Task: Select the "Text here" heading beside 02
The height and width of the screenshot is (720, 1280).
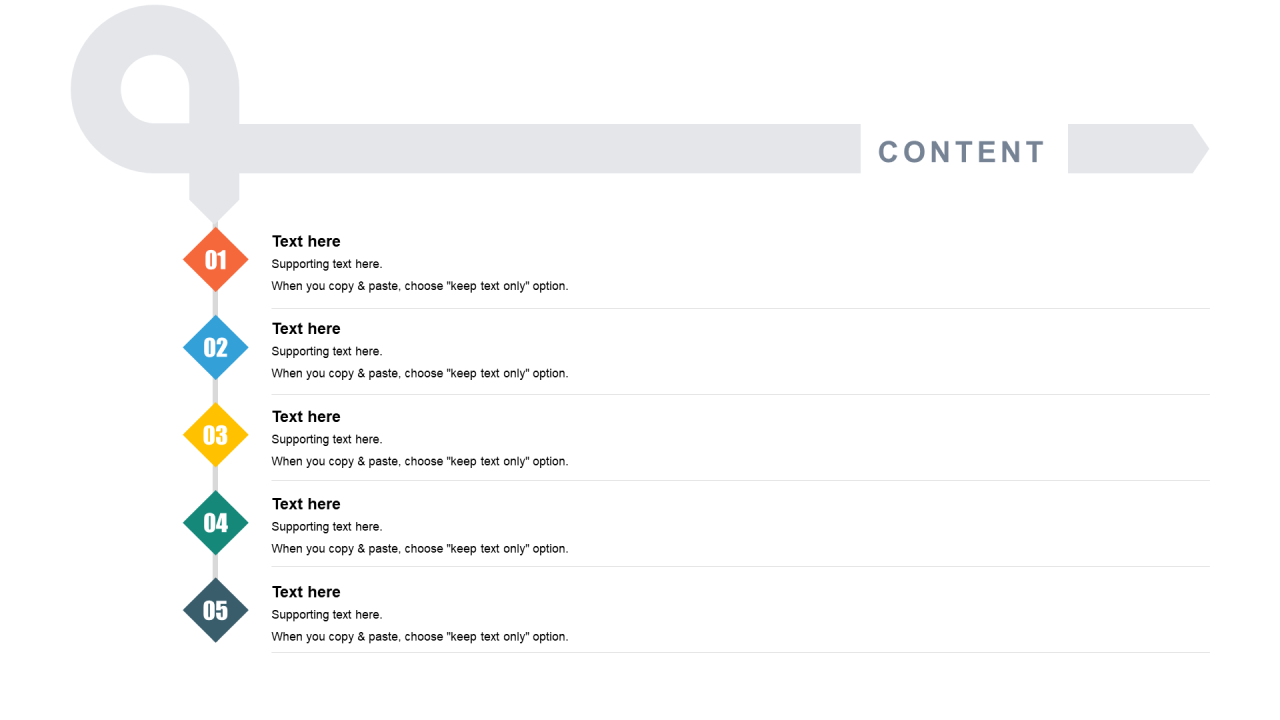Action: click(306, 329)
